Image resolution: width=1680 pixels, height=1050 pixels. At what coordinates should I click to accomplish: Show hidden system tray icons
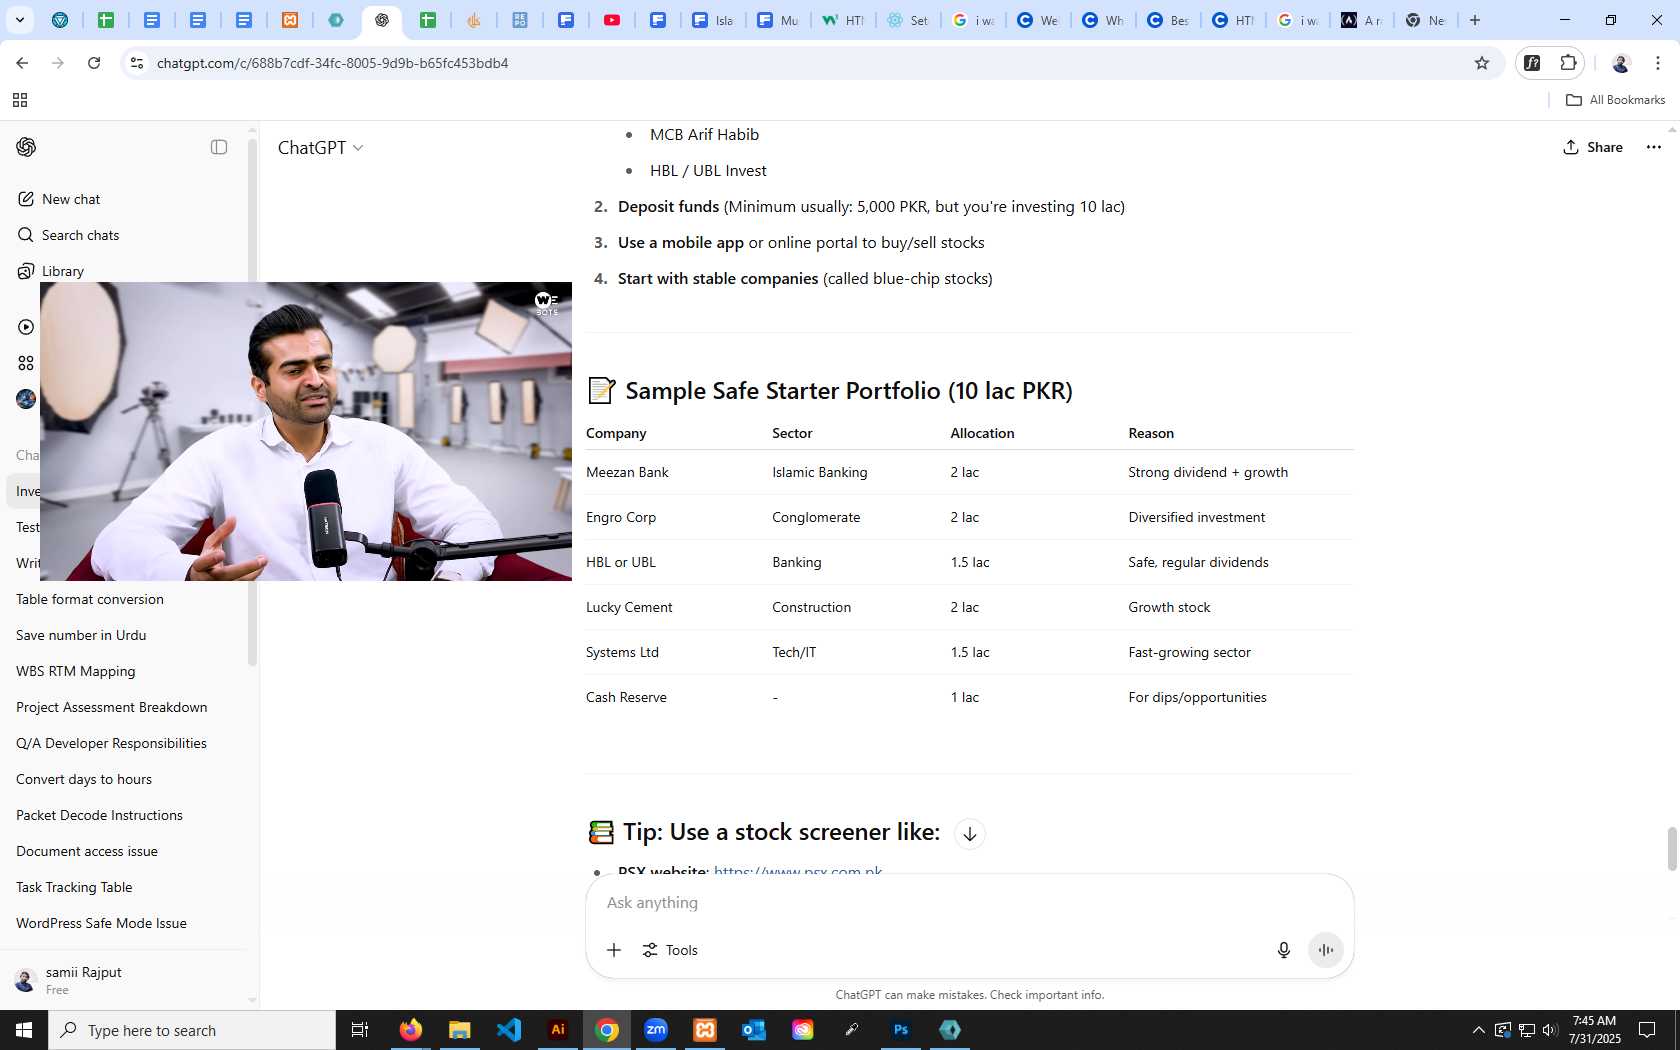click(1478, 1030)
